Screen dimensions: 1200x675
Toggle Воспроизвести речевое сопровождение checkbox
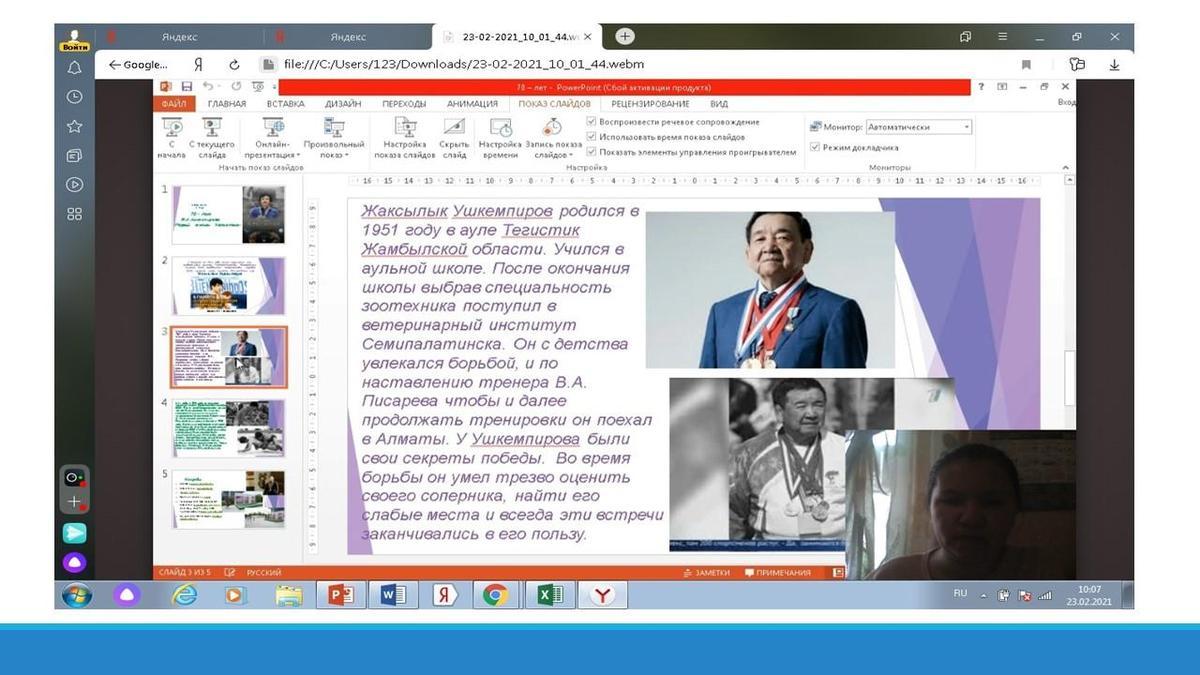592,122
